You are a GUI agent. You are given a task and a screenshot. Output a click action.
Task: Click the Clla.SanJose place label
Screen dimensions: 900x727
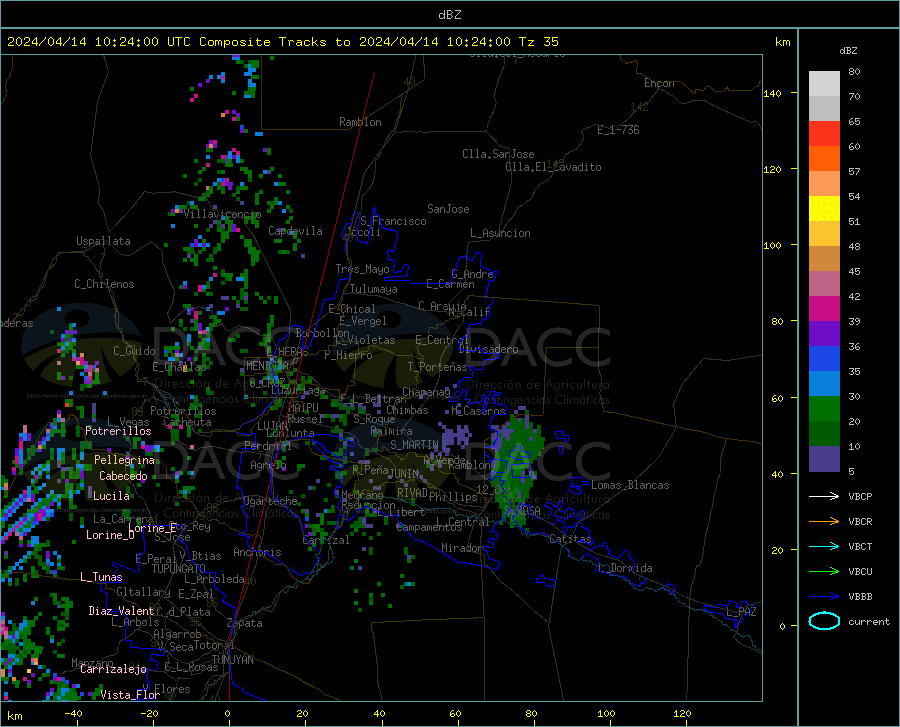(498, 154)
